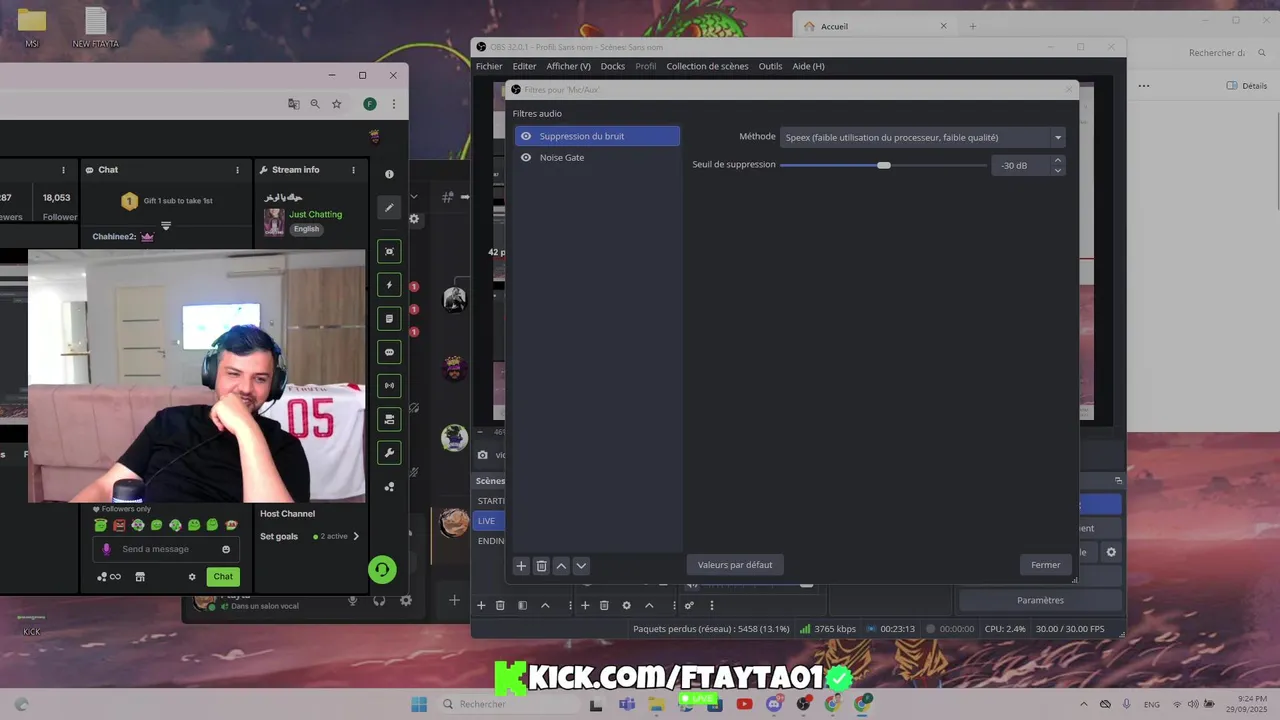
Task: Expand Set goals chevron in Kick dashboard
Action: tap(356, 536)
